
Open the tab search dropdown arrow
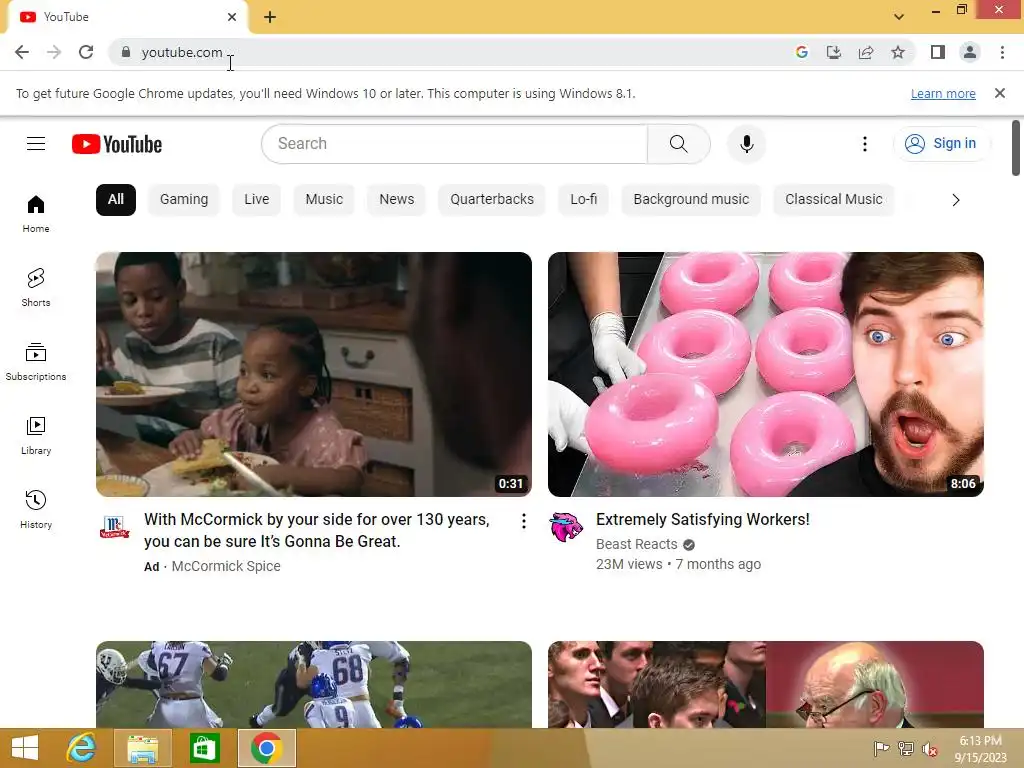(x=899, y=17)
